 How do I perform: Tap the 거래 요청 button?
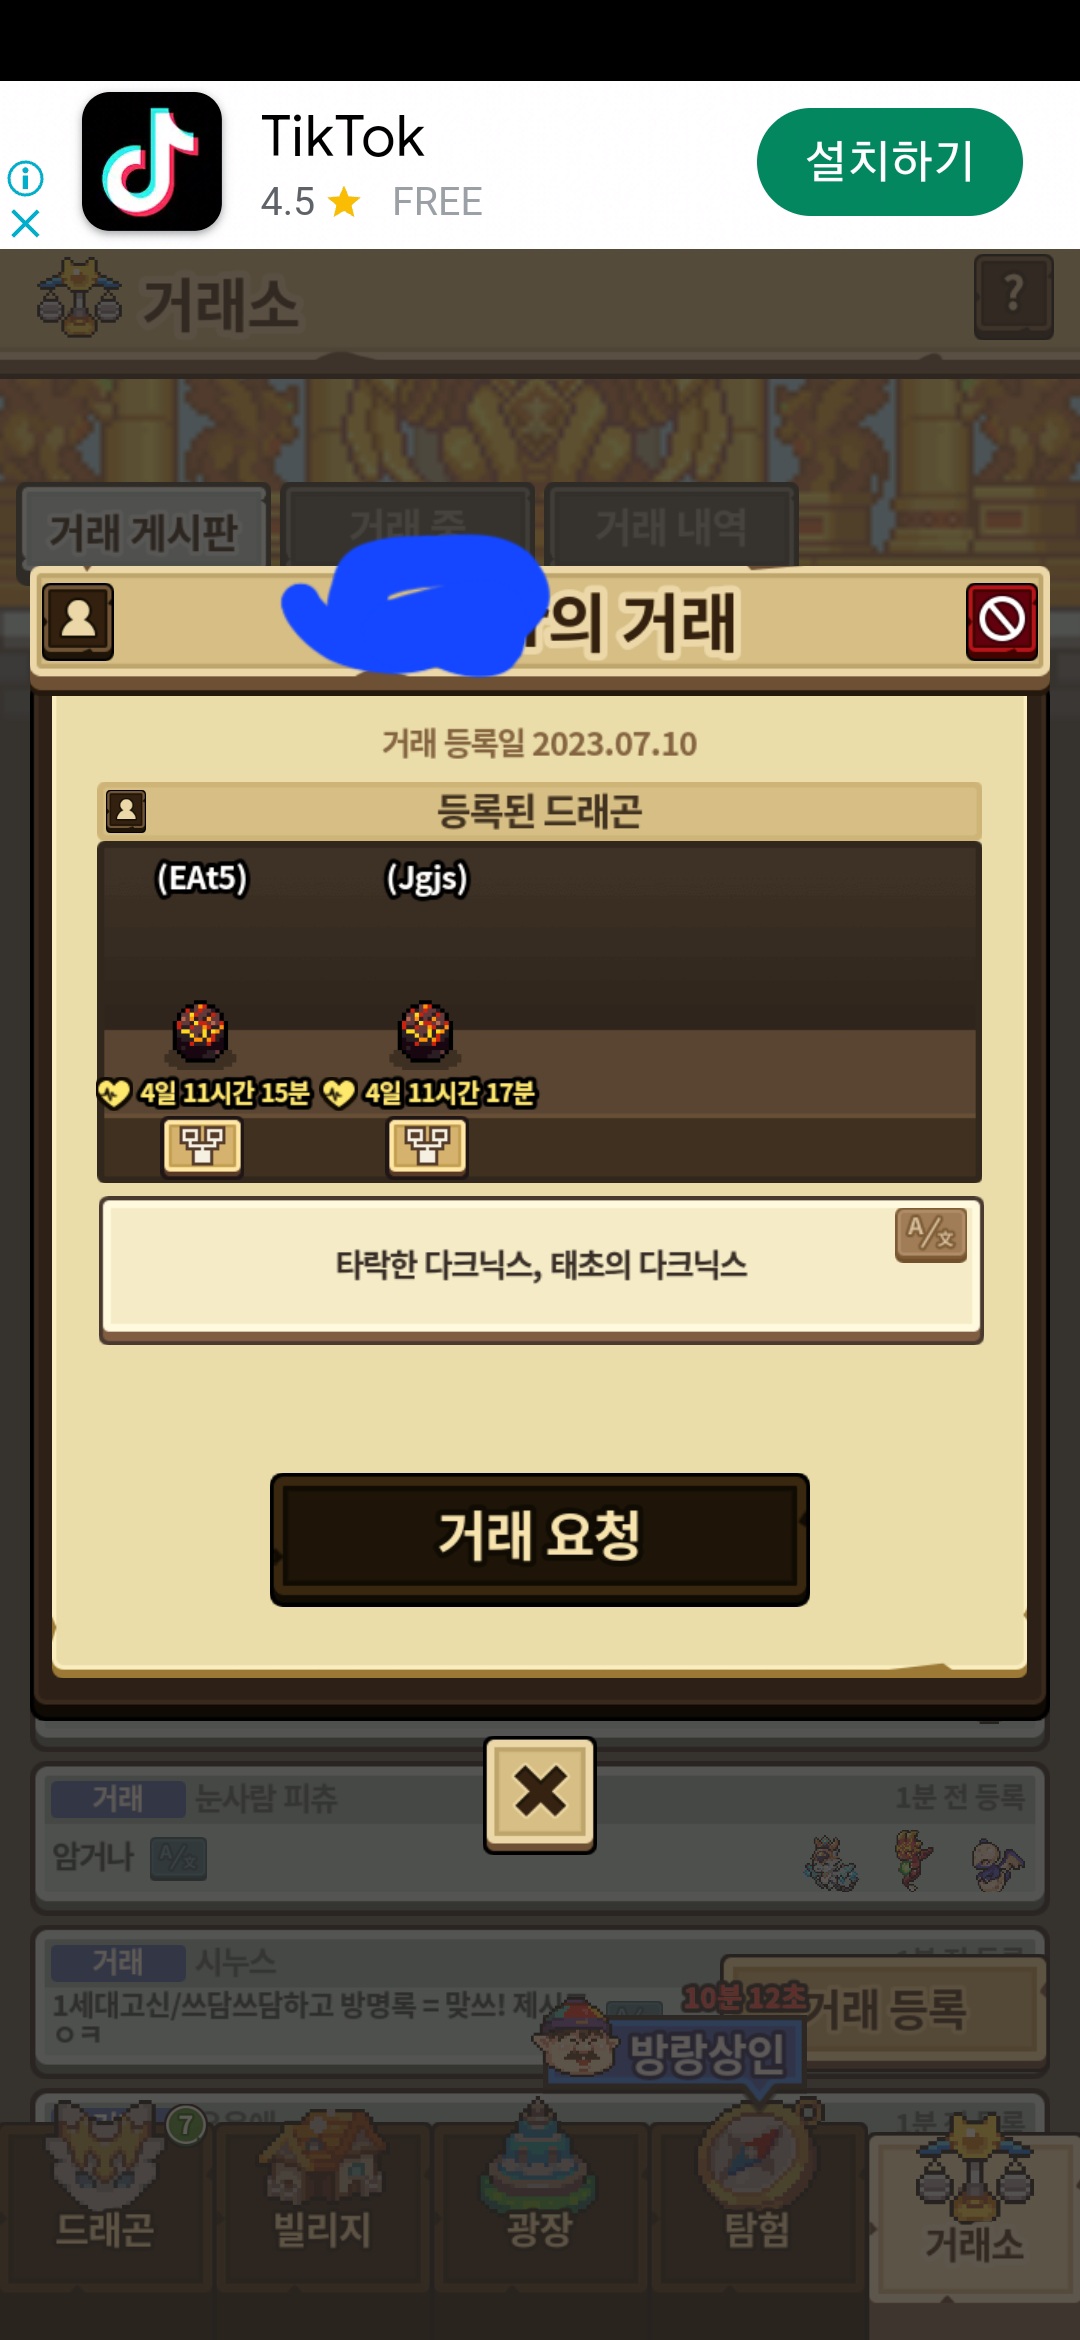(540, 1539)
